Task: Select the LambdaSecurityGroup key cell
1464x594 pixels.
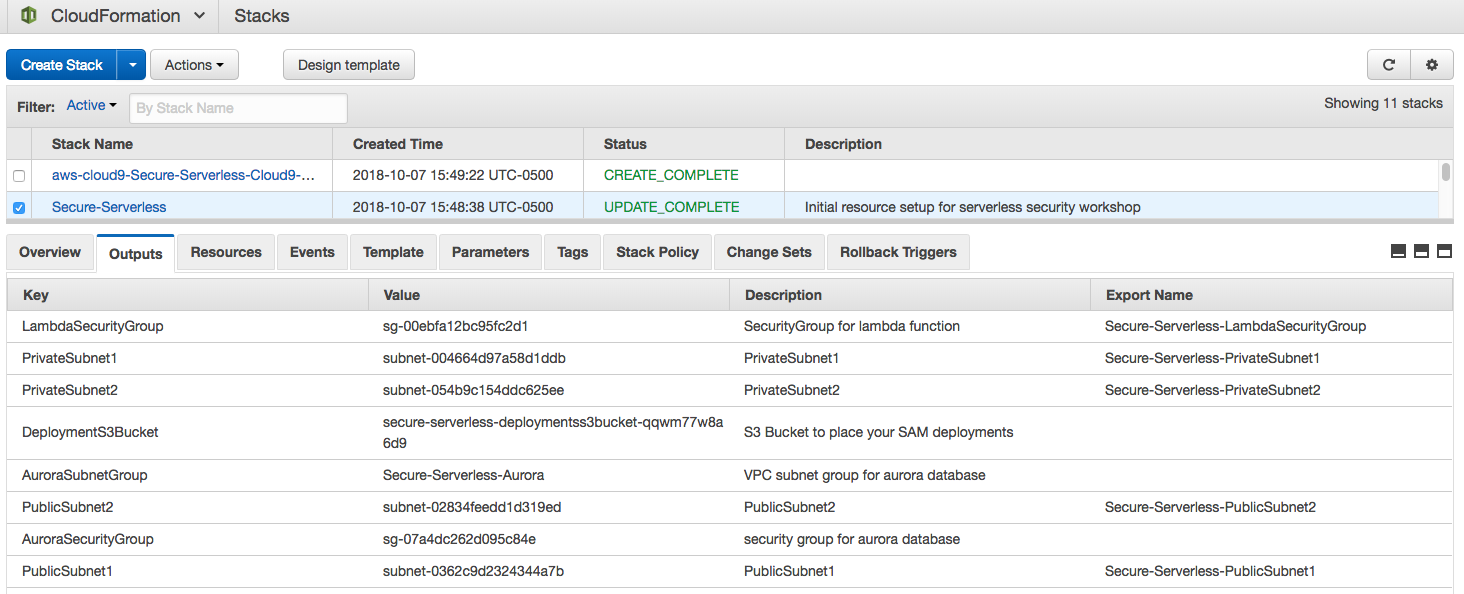Action: point(93,326)
